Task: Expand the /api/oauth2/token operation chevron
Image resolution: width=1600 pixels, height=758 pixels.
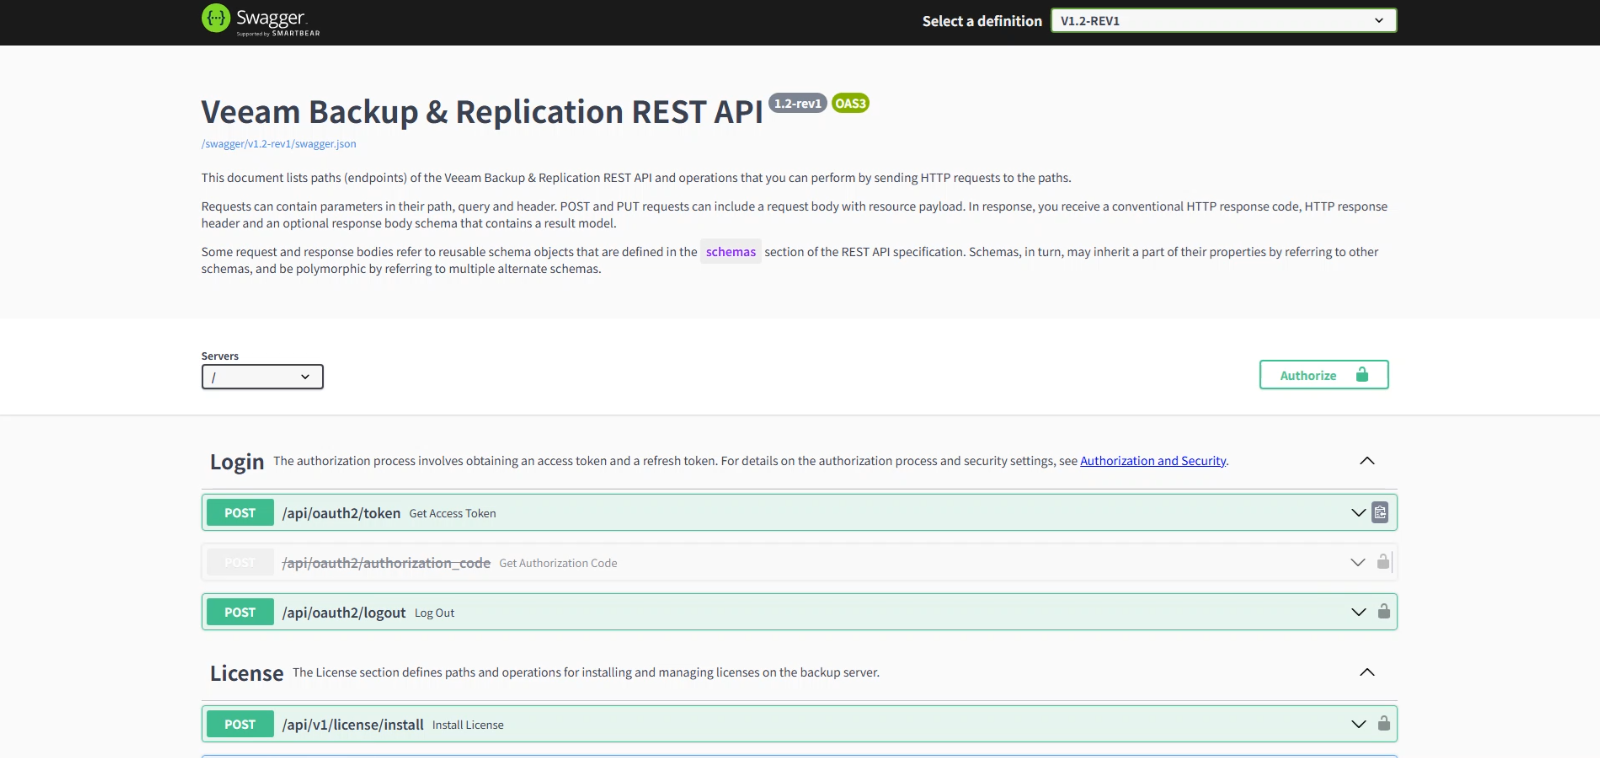Action: [1358, 513]
